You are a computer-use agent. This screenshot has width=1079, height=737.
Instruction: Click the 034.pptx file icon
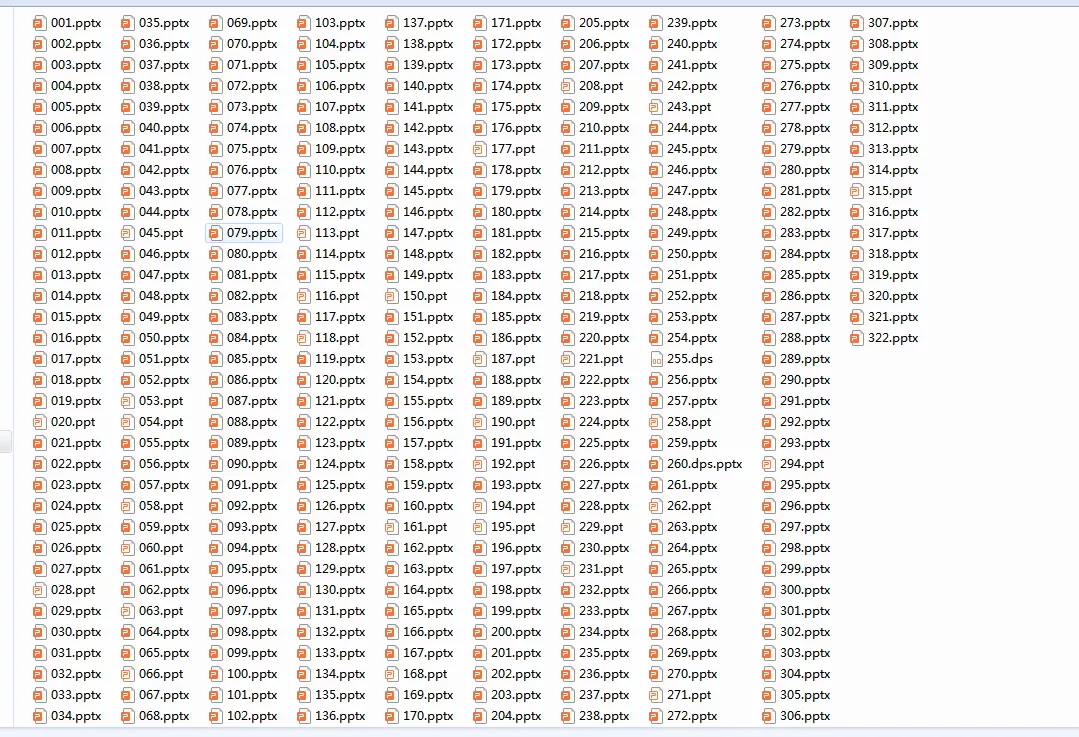[x=39, y=716]
